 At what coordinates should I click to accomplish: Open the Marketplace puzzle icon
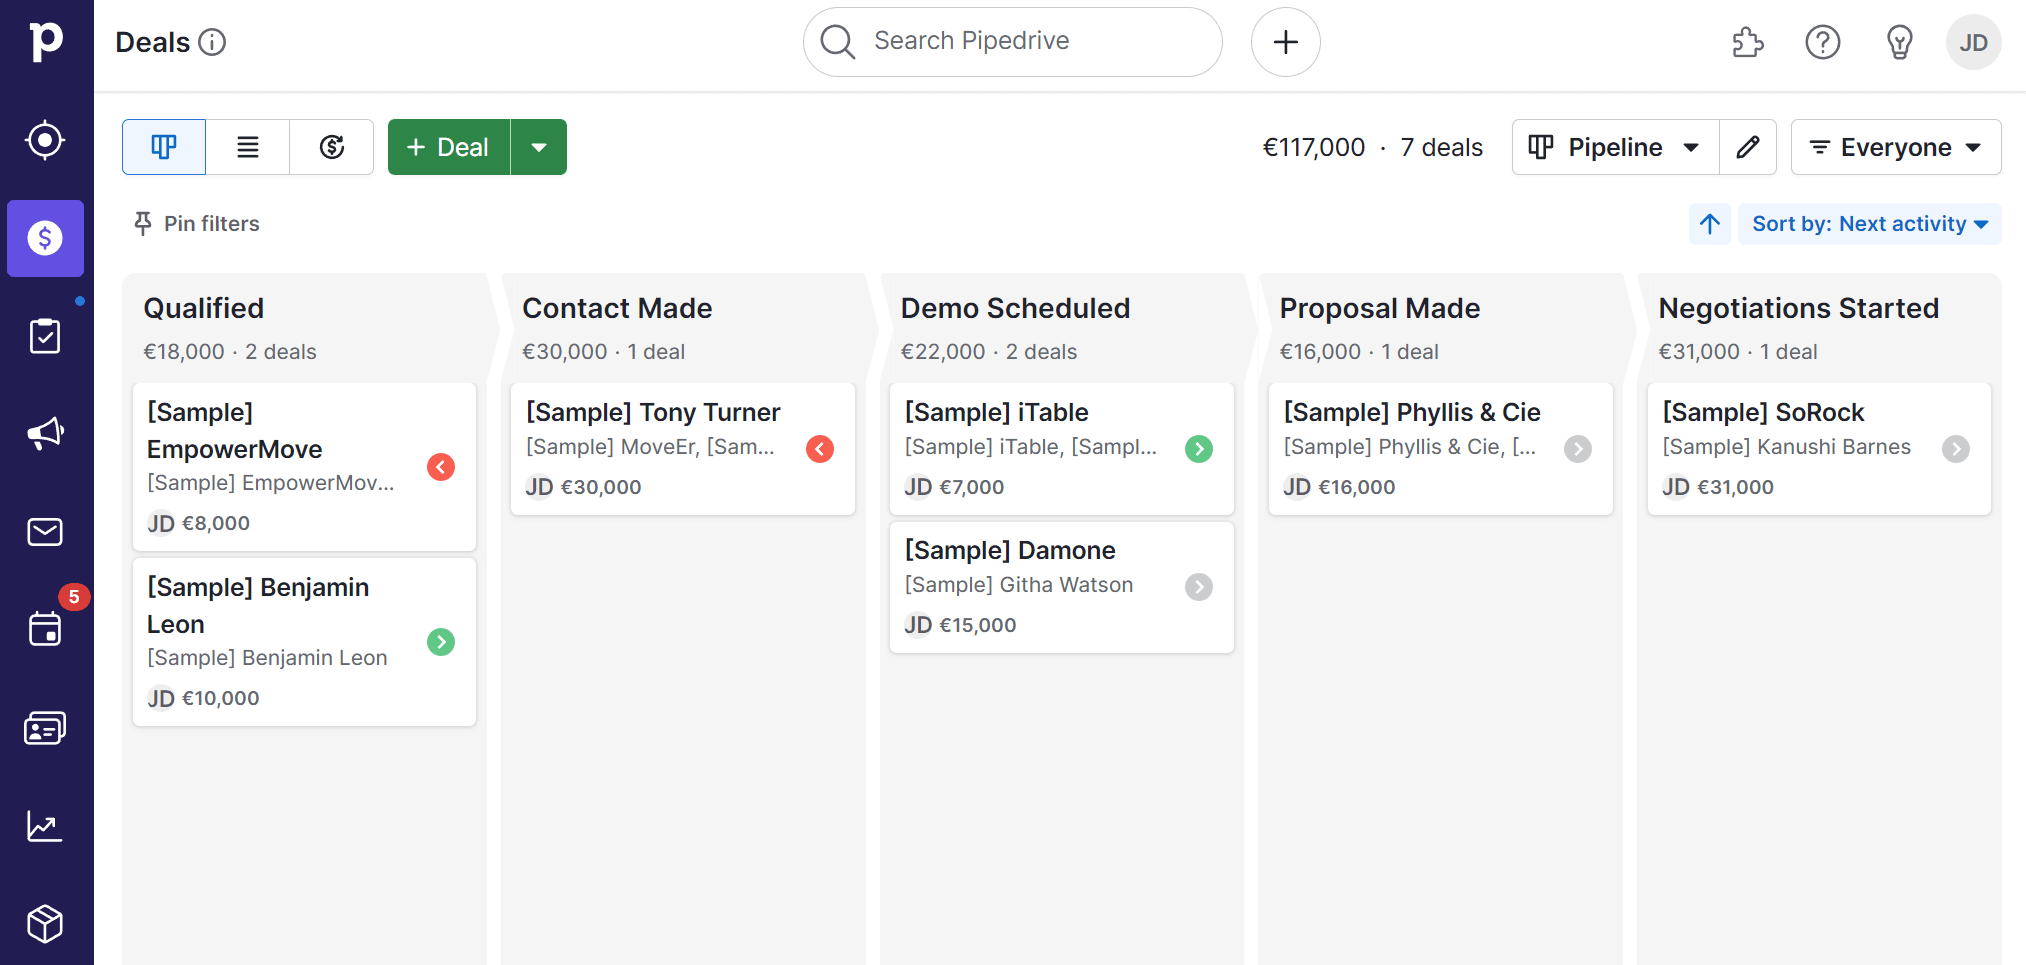tap(1747, 42)
